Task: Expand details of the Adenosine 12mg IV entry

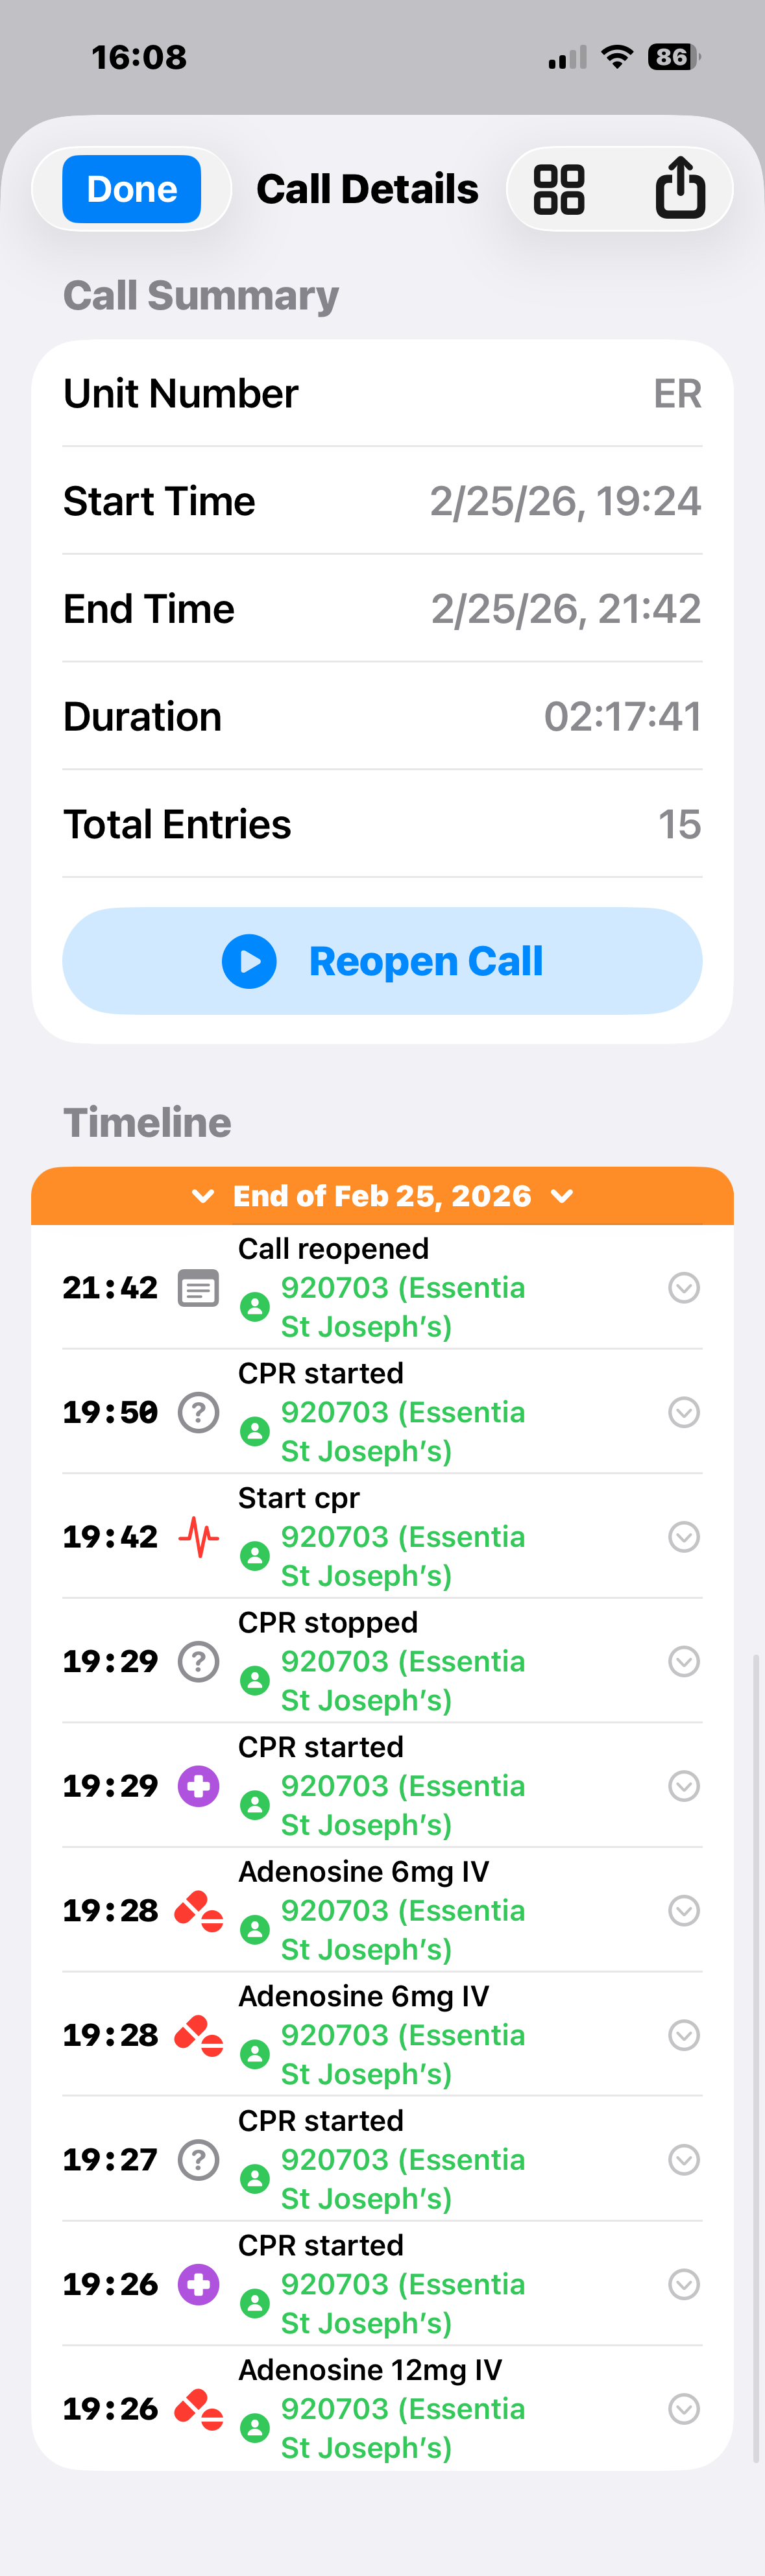Action: tap(684, 2408)
